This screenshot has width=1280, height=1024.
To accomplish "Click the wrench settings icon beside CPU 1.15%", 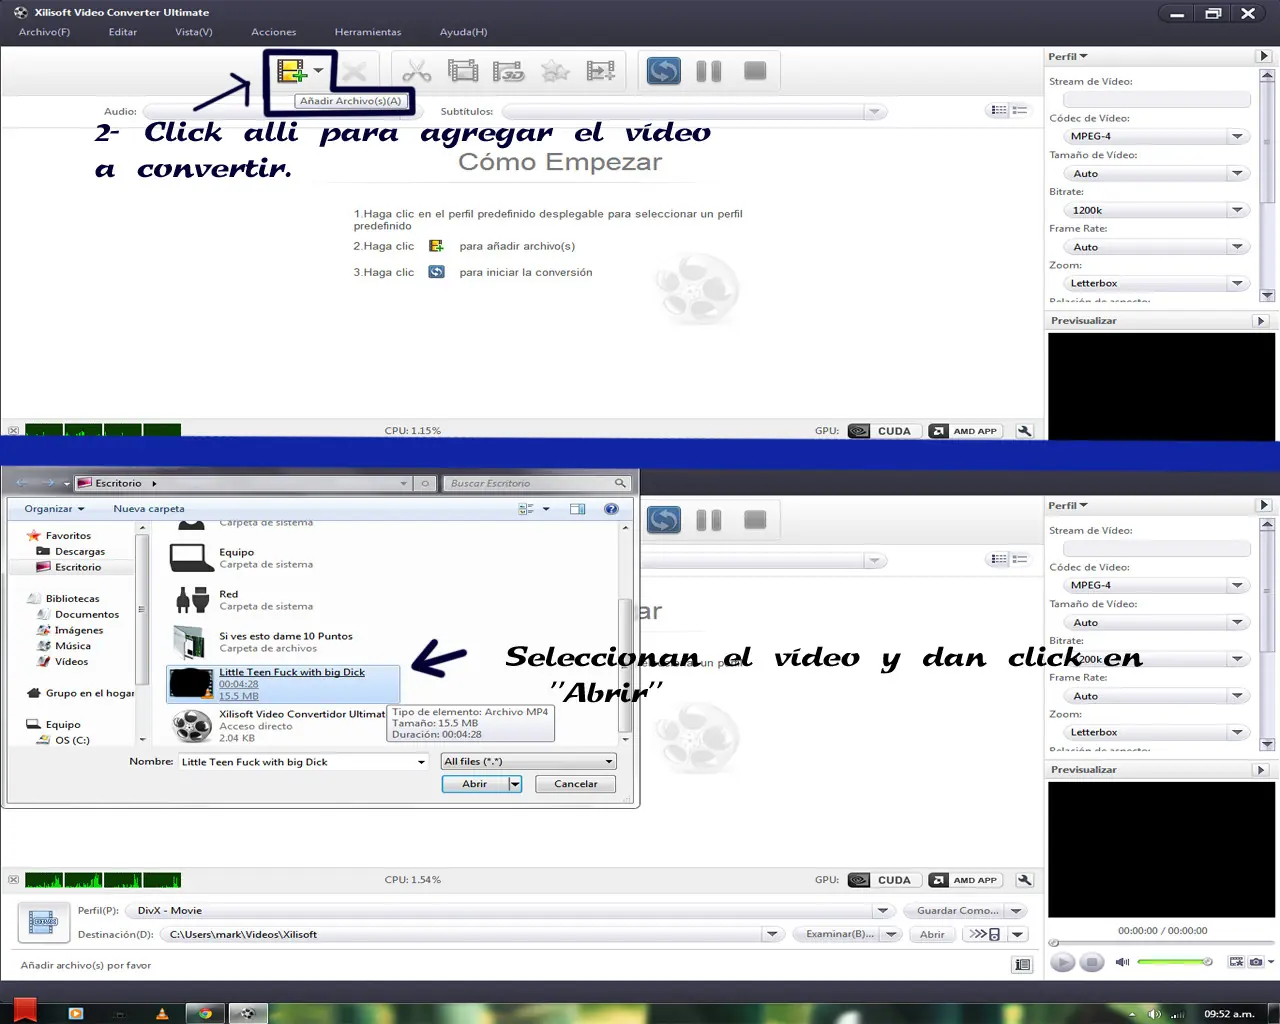I will click(x=1024, y=431).
